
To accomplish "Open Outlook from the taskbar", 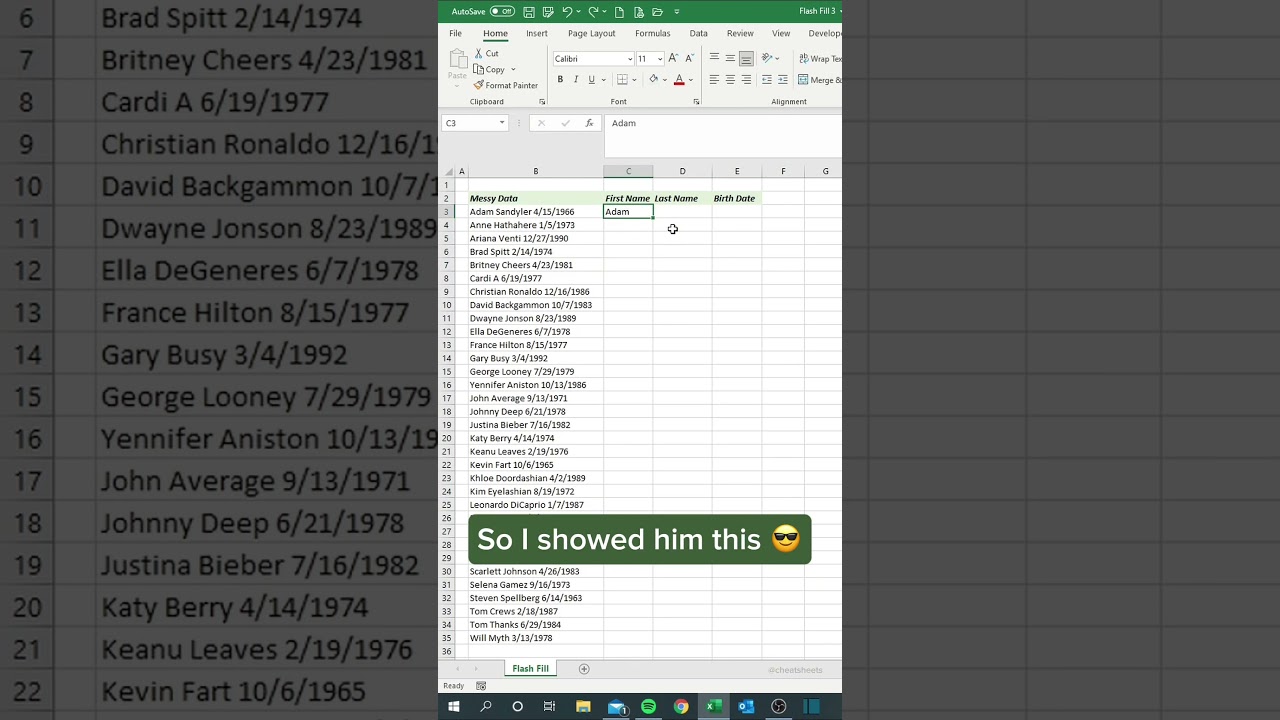I will 746,707.
